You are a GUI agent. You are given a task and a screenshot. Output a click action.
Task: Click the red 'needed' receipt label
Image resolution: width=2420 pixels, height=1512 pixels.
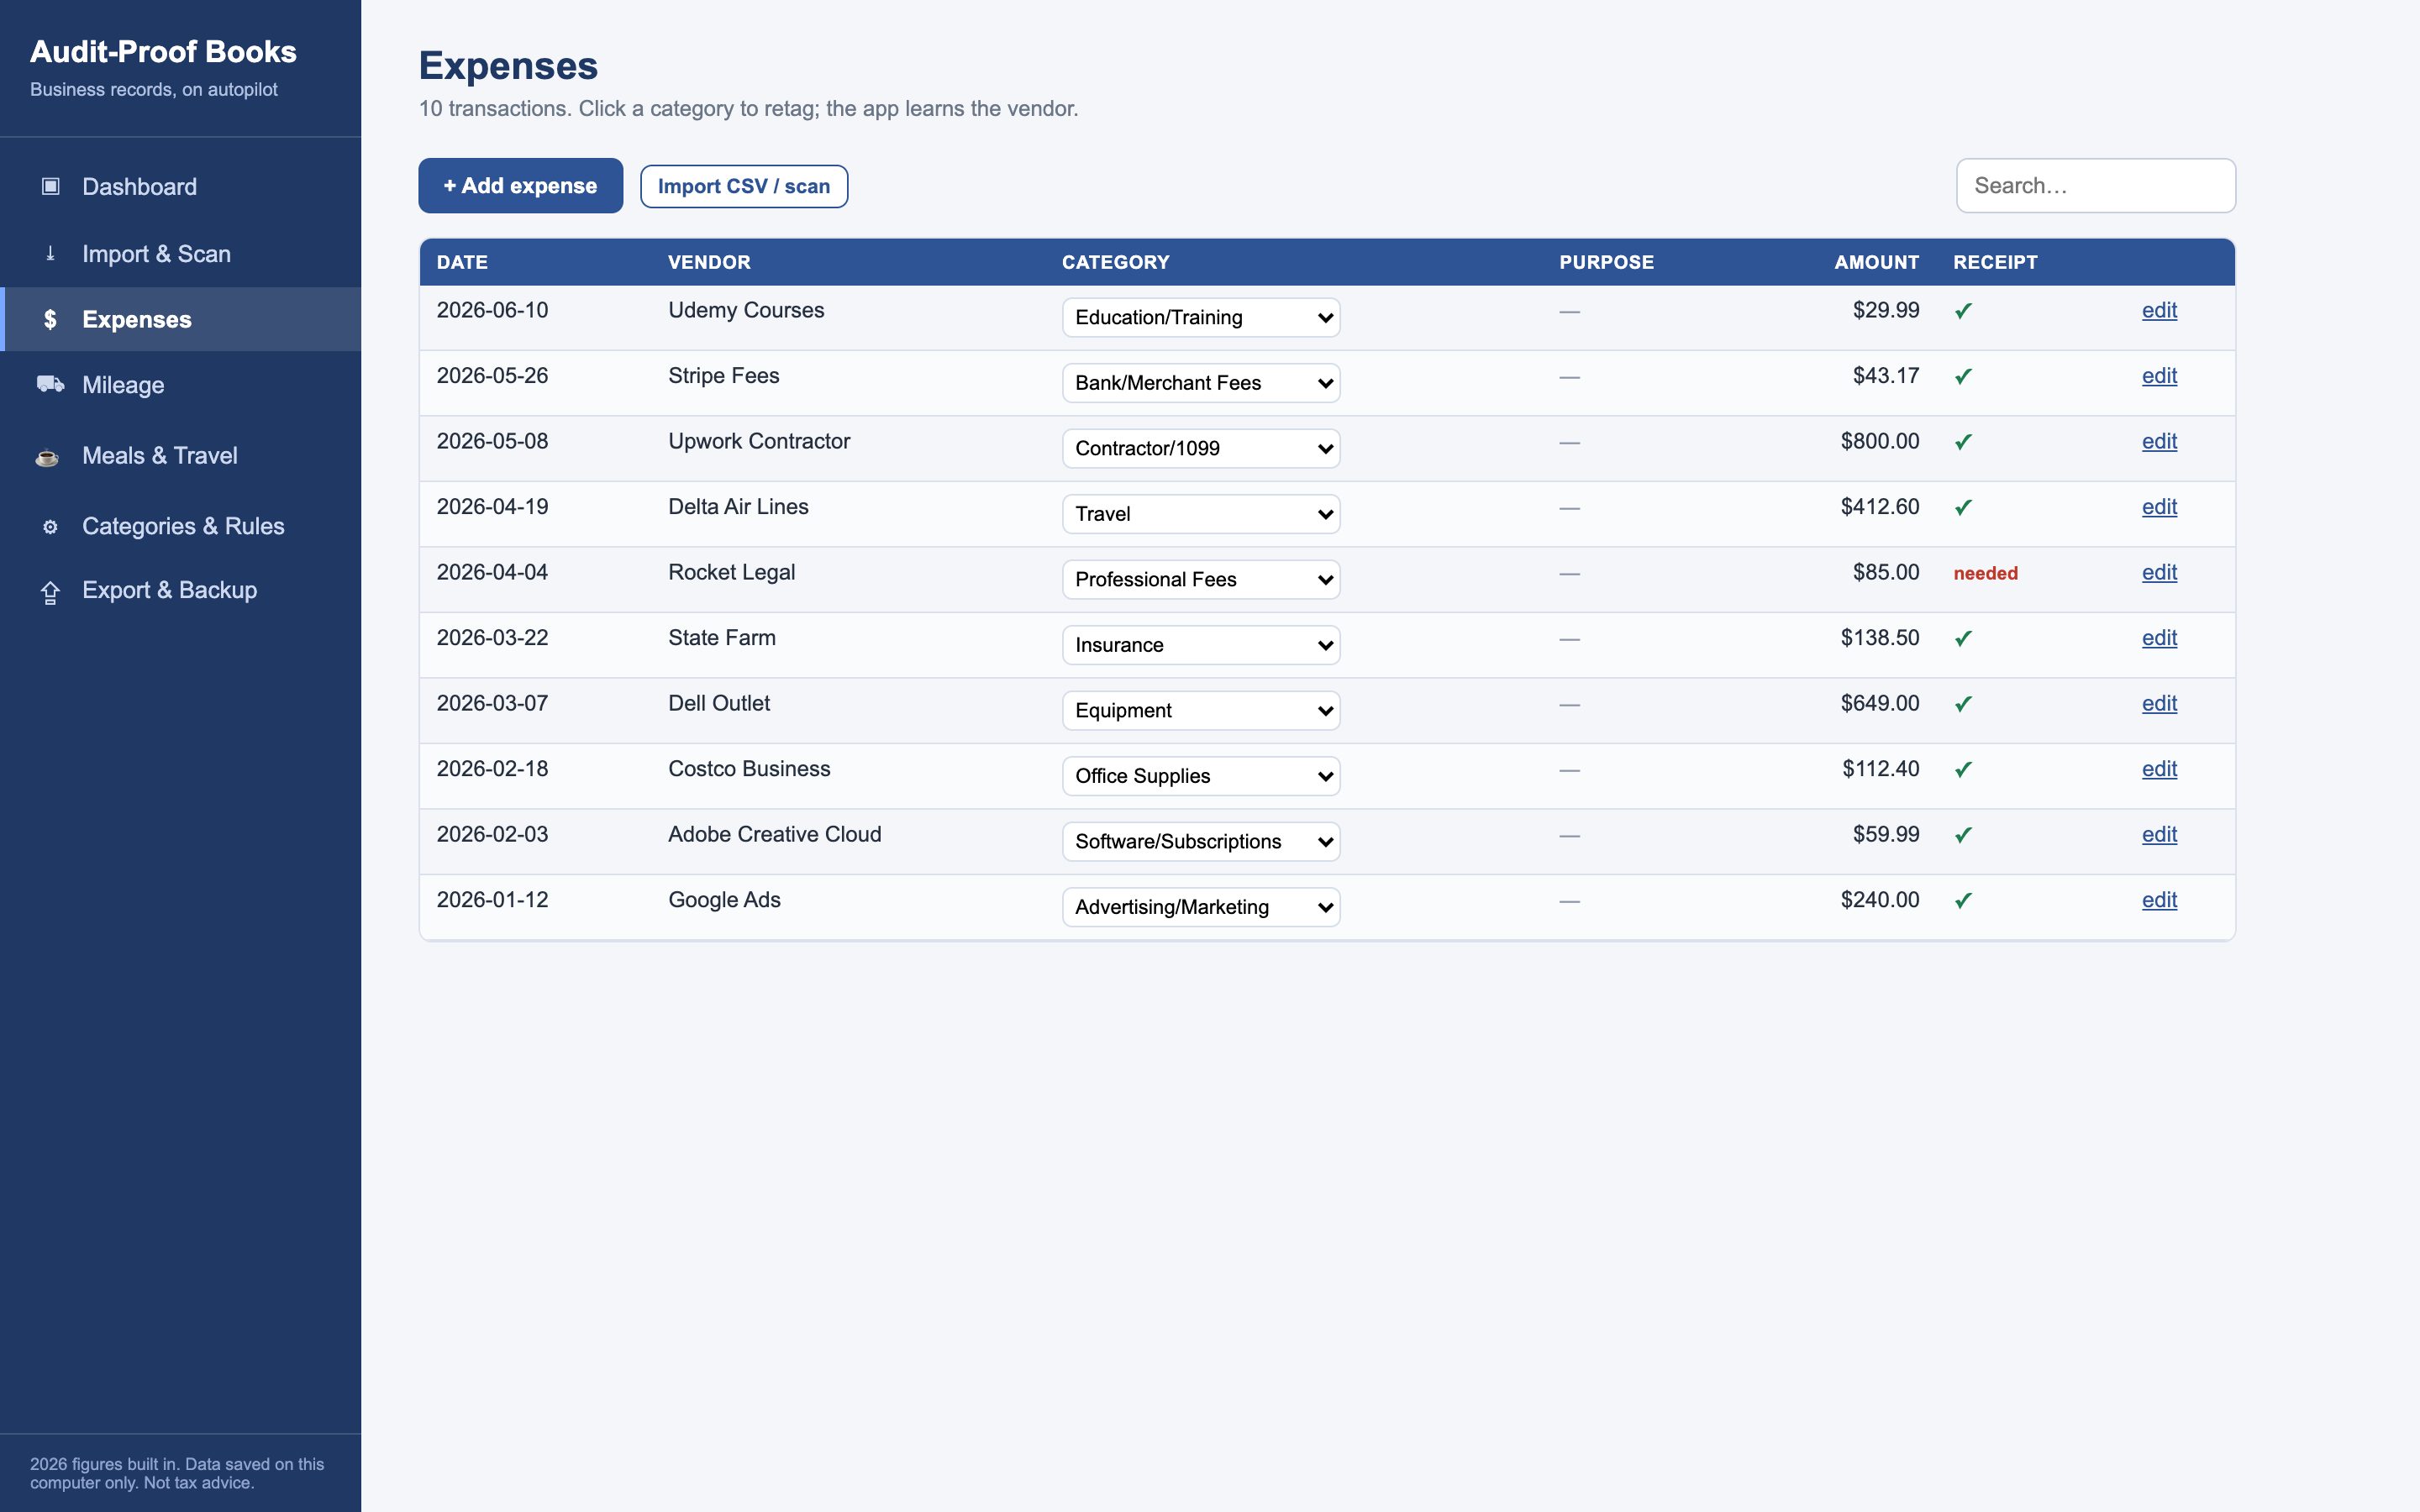coord(1985,573)
